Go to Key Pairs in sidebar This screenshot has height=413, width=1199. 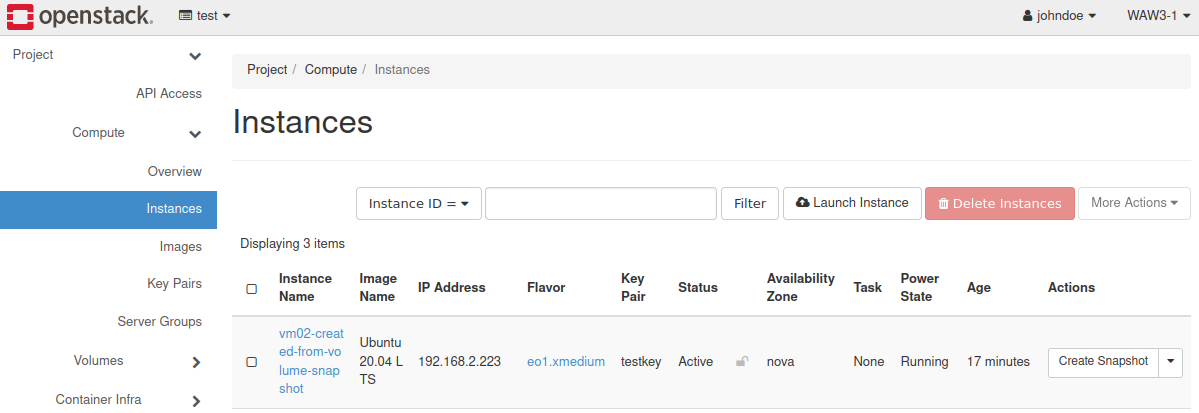(x=174, y=284)
